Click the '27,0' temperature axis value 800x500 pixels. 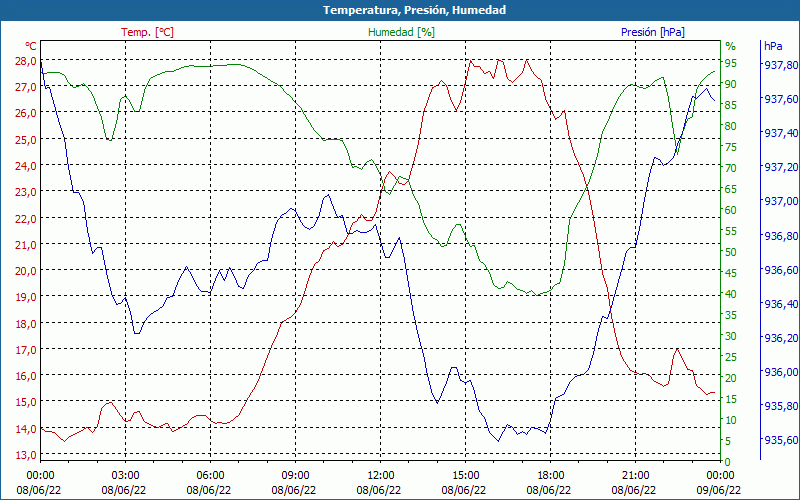pyautogui.click(x=27, y=87)
